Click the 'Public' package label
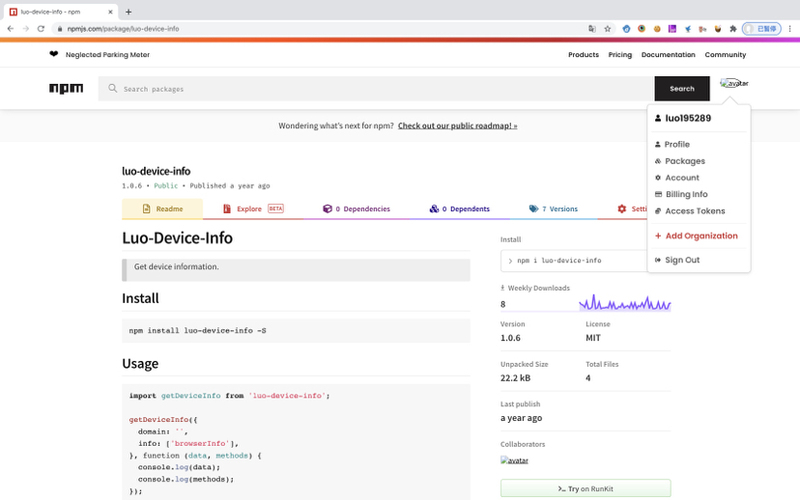 click(166, 186)
